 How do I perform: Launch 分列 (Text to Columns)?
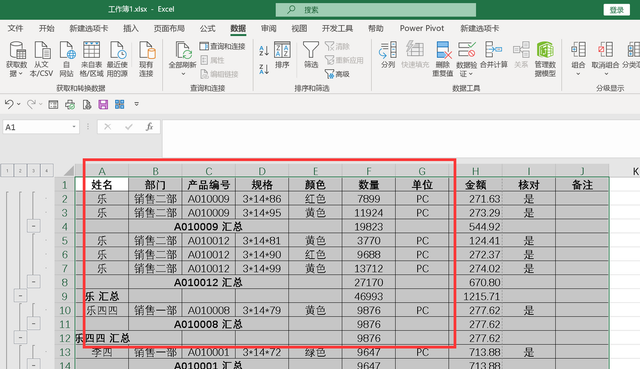388,55
